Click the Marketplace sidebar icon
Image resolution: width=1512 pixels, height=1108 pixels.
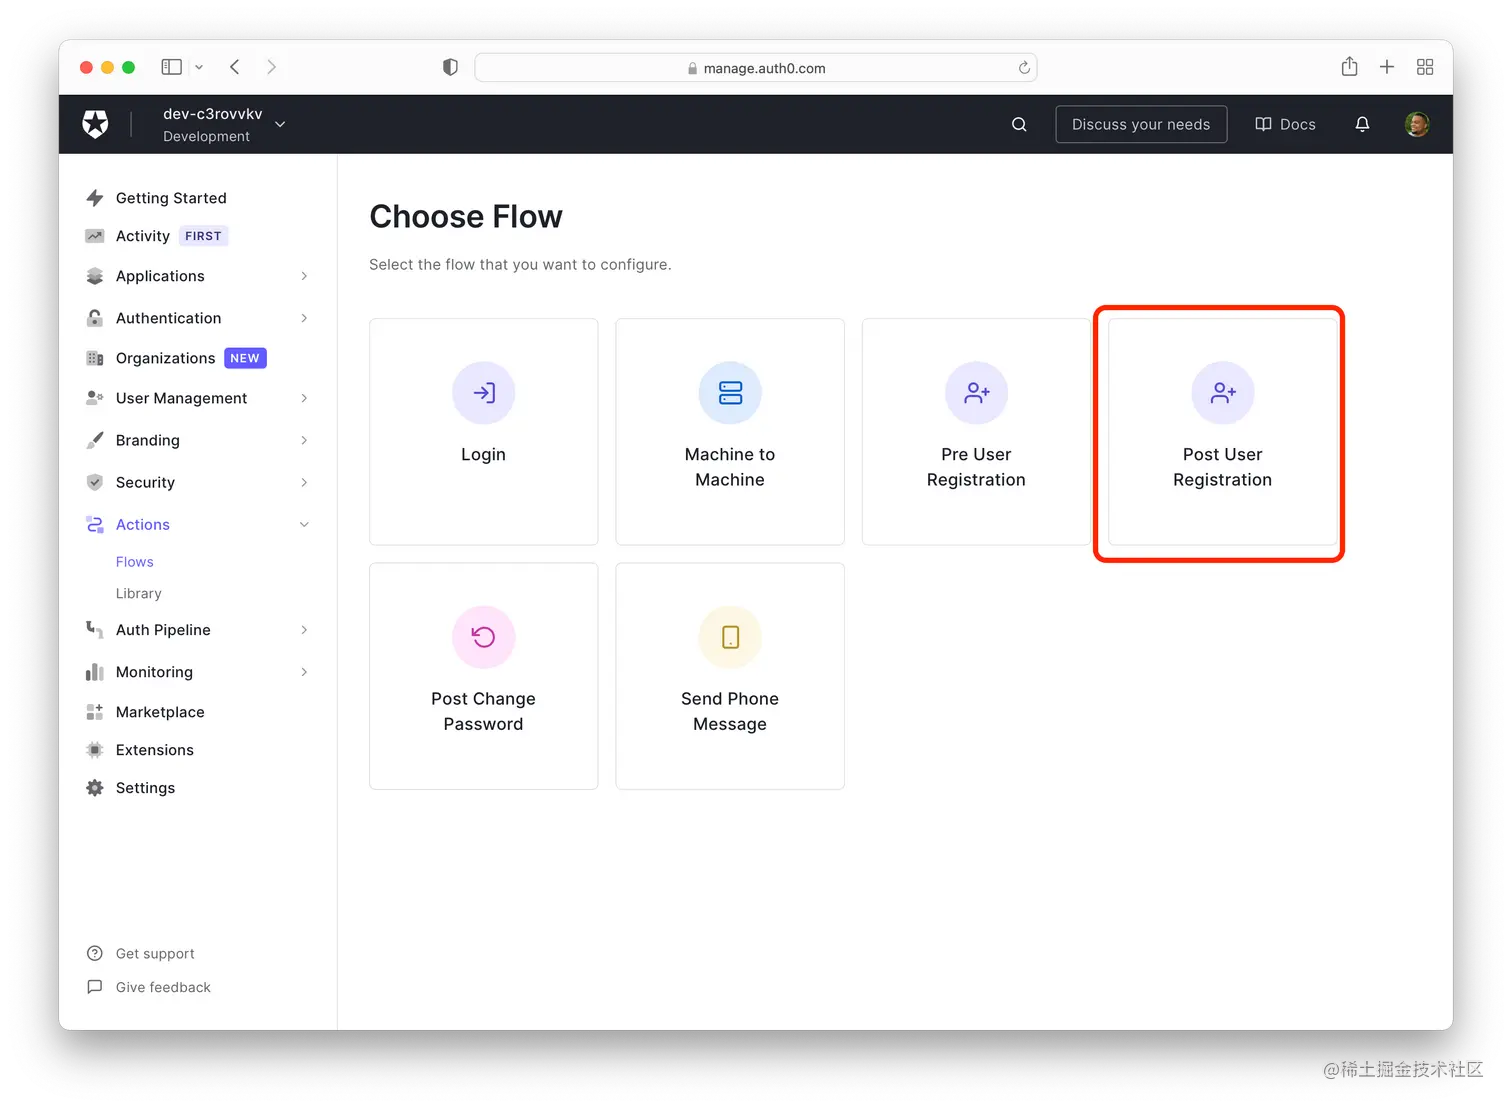(x=95, y=711)
